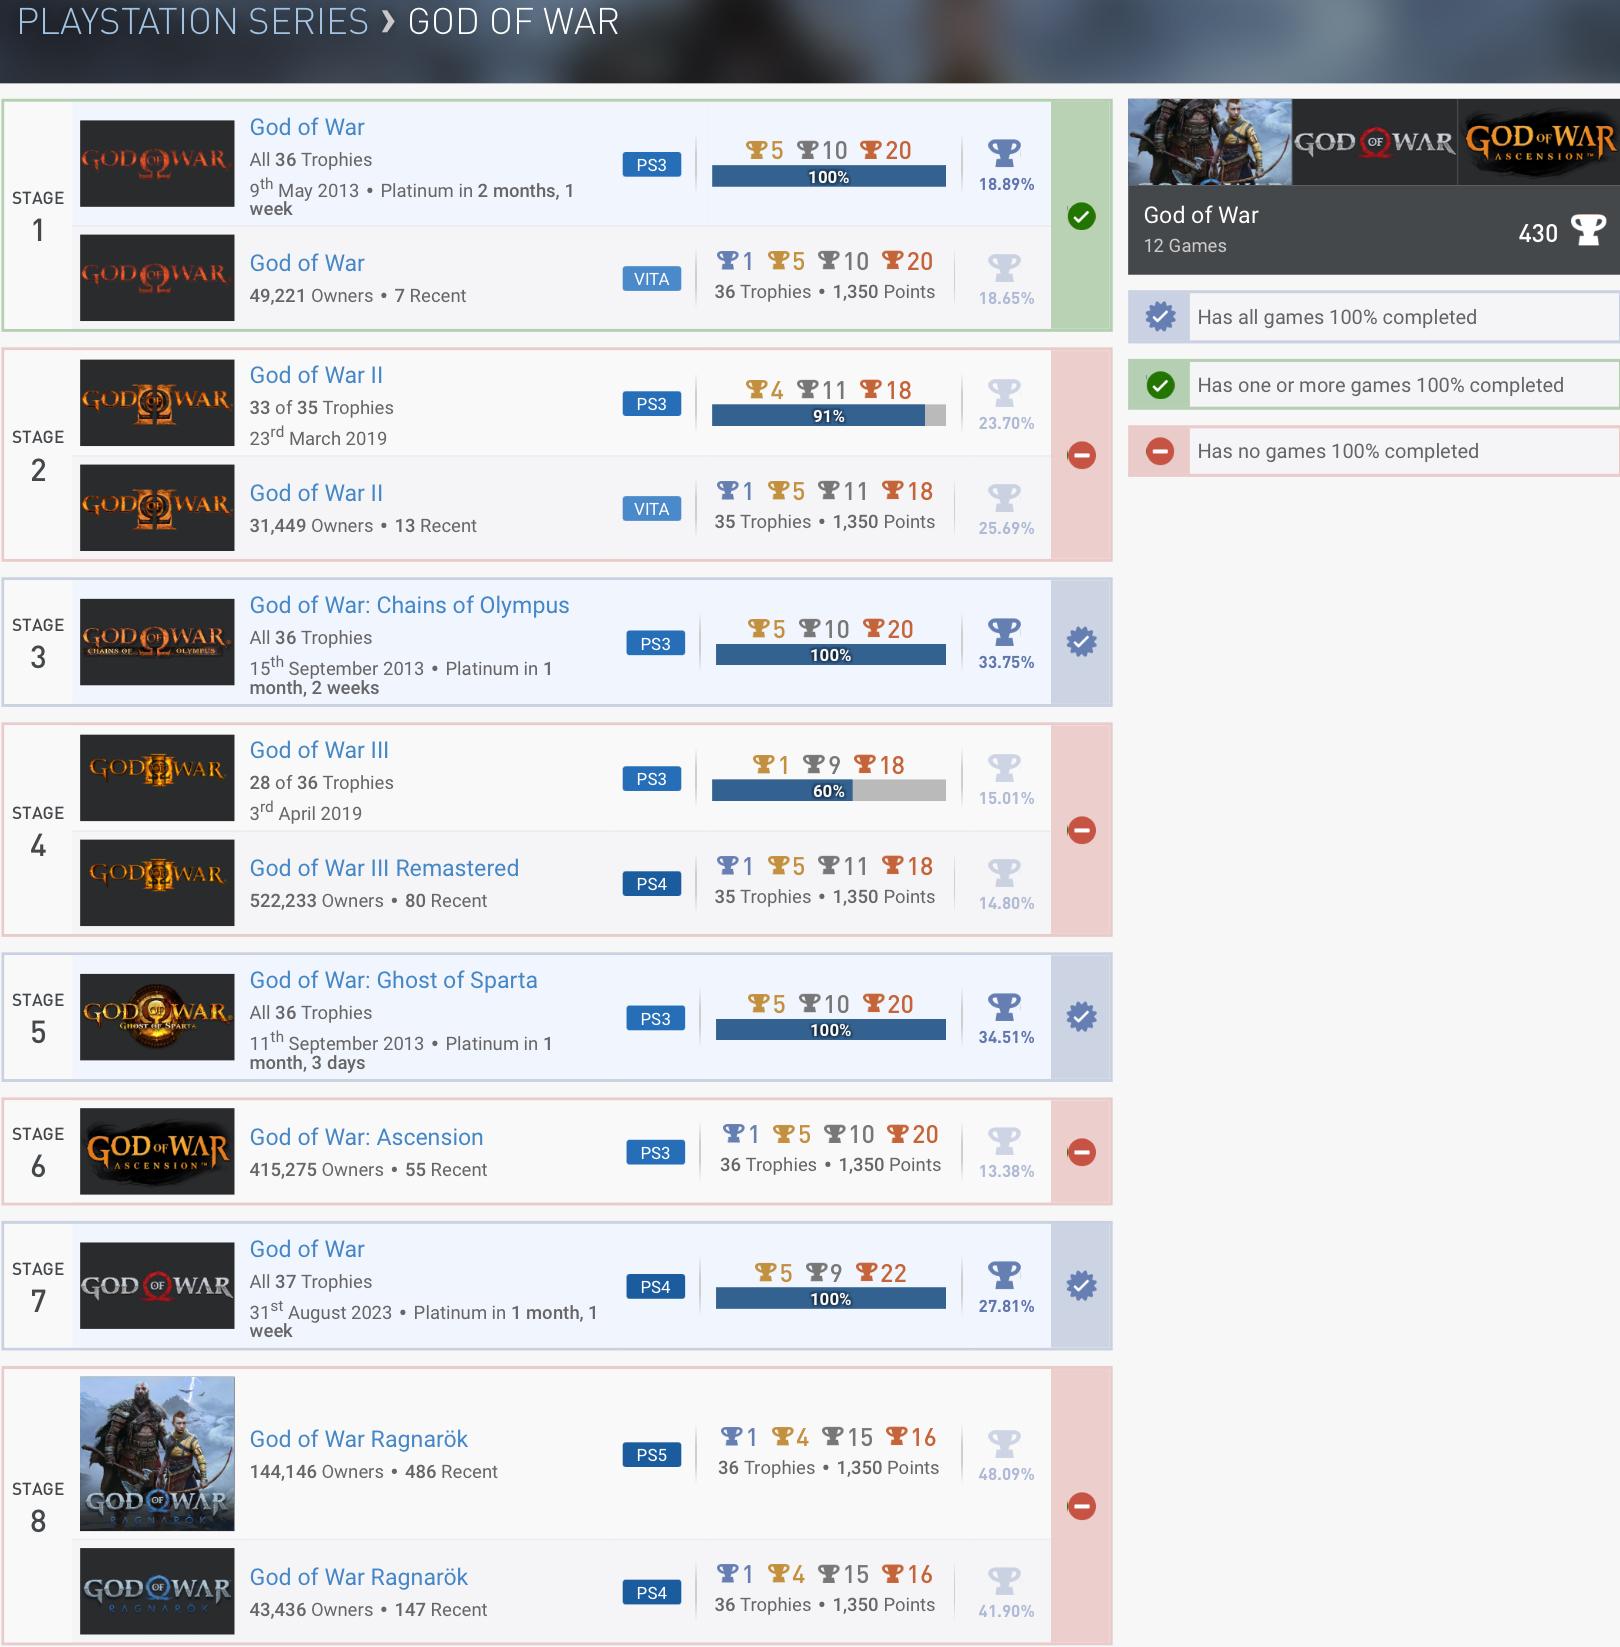Click the platinum trophy icon showing 18.89%
This screenshot has height=1647, width=1620.
[1004, 153]
